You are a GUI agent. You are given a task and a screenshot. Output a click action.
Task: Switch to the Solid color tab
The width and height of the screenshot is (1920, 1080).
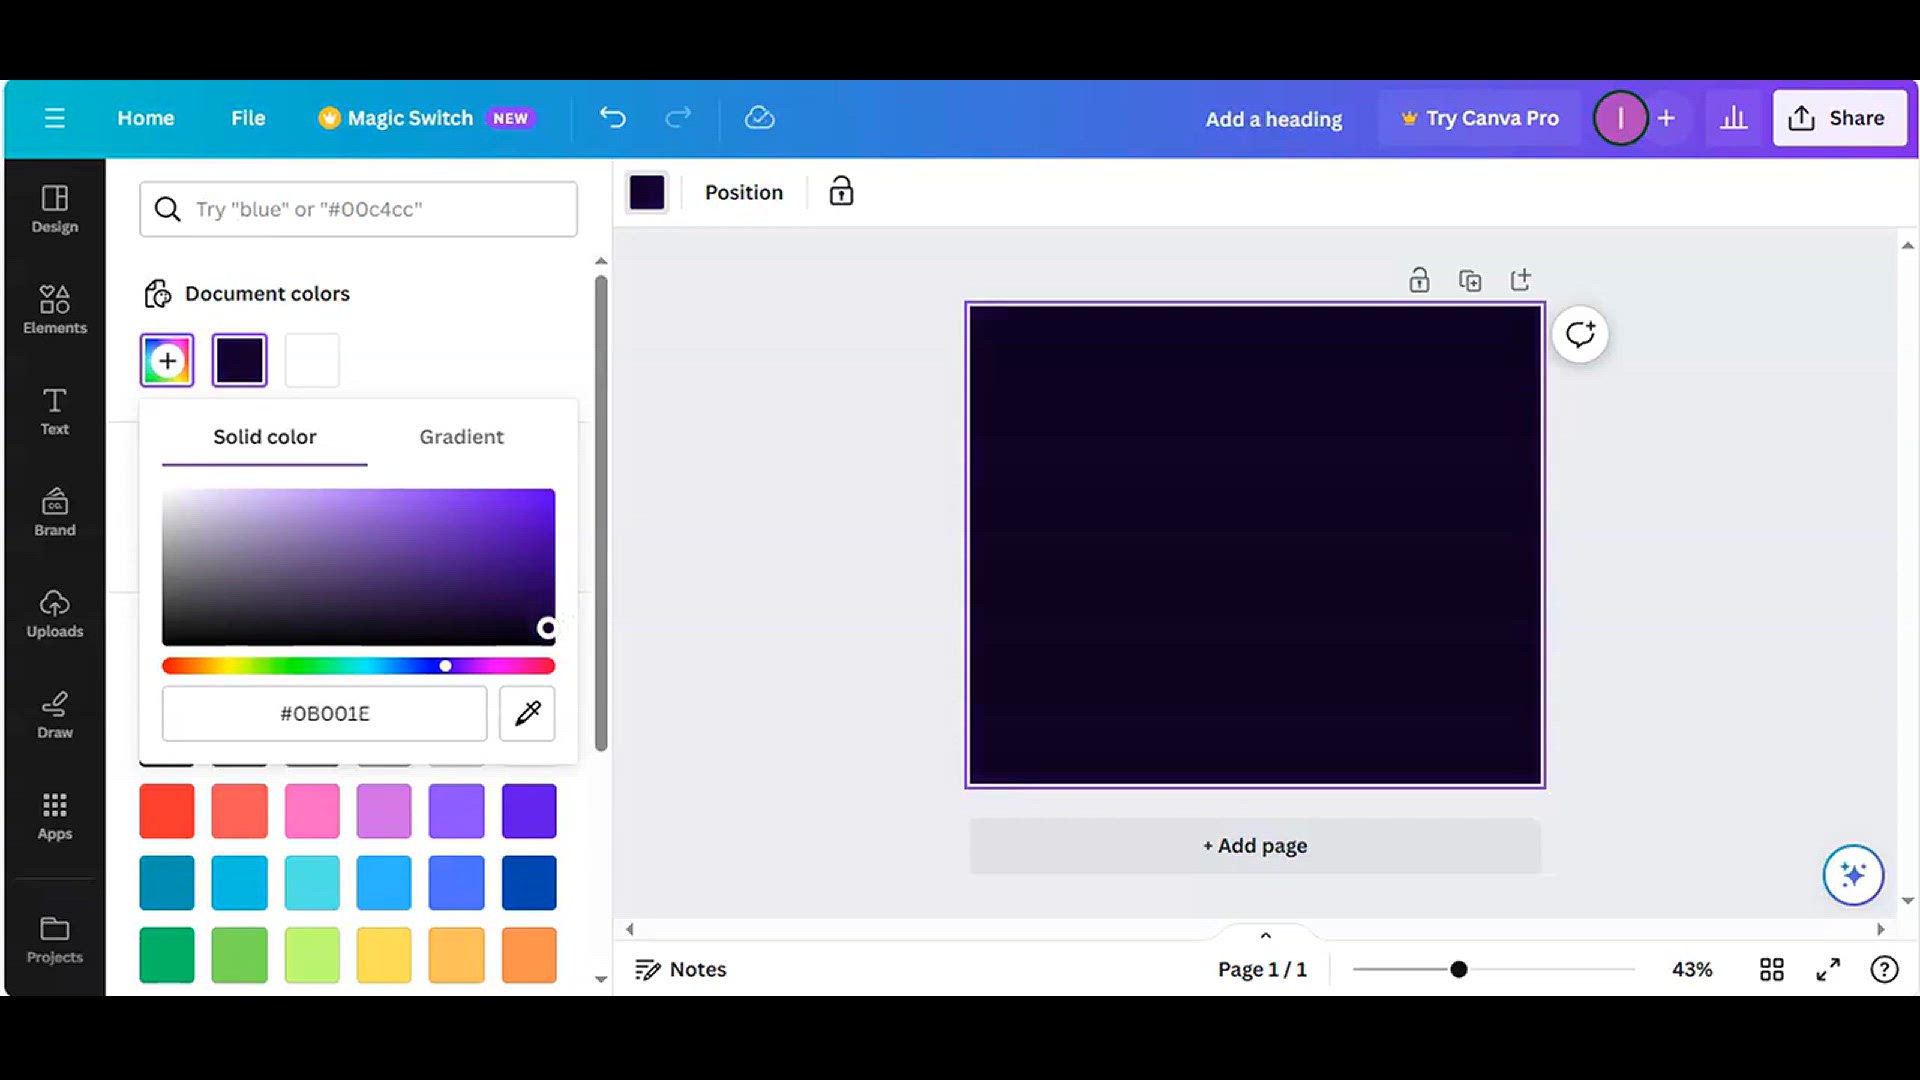coord(264,437)
